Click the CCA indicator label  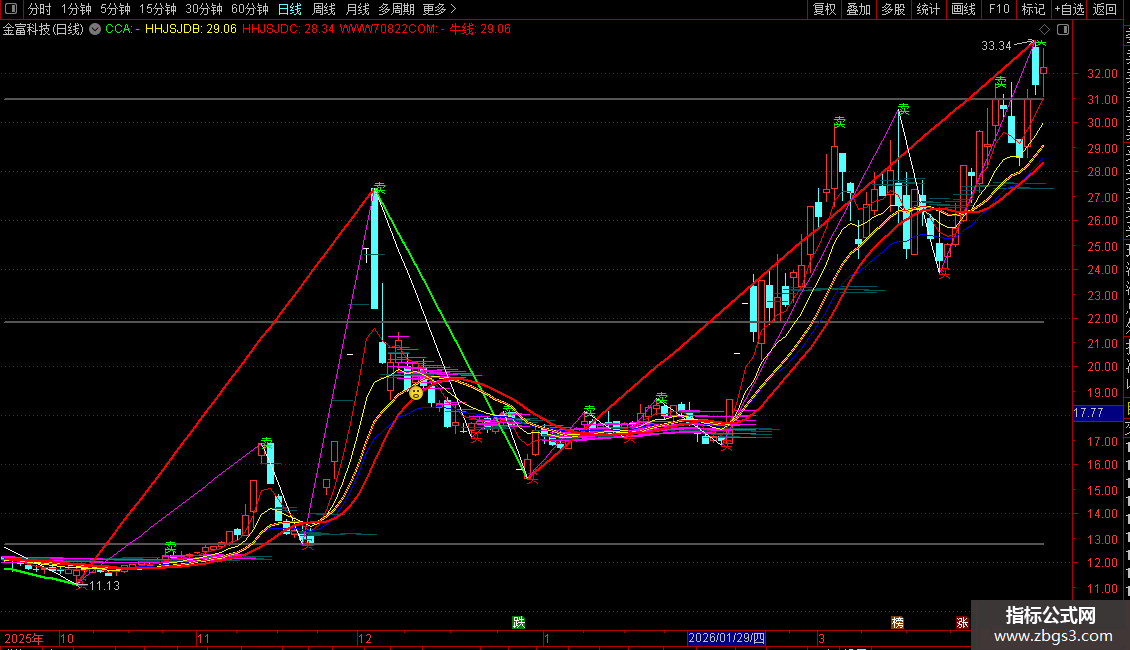click(x=122, y=30)
